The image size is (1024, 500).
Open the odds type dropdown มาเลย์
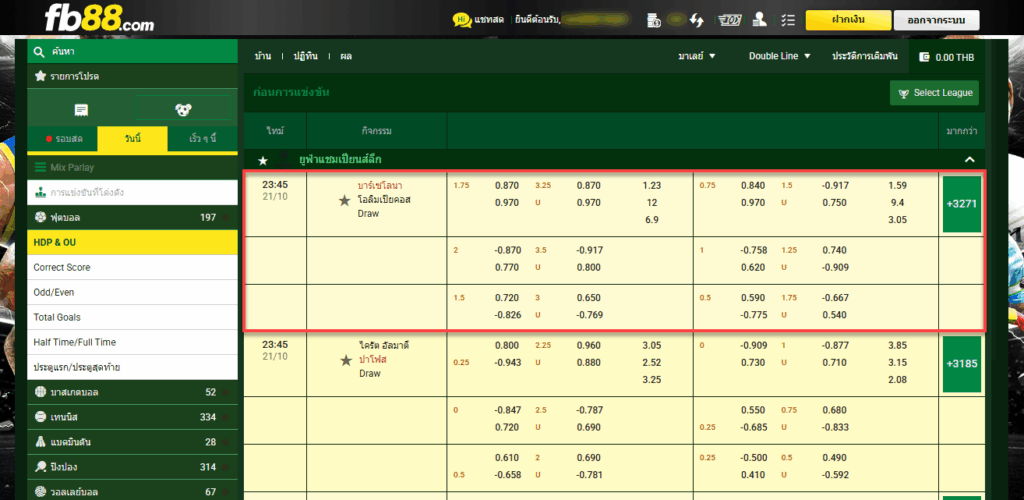(697, 56)
